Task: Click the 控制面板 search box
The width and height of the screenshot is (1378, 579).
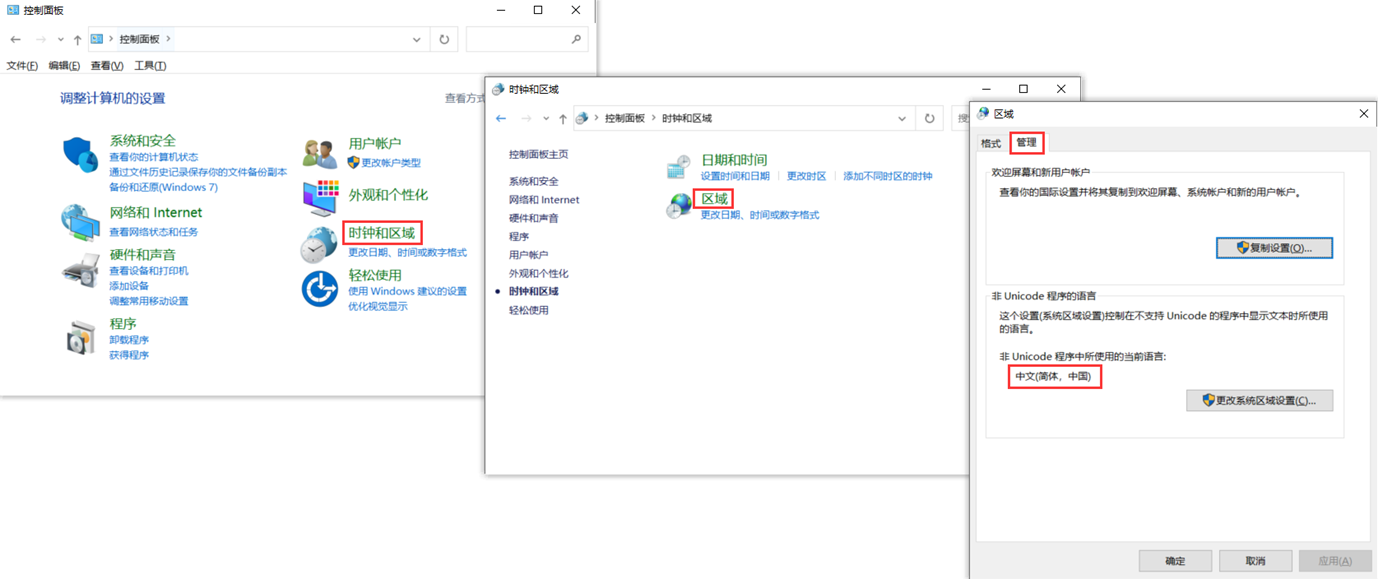Action: click(x=518, y=40)
